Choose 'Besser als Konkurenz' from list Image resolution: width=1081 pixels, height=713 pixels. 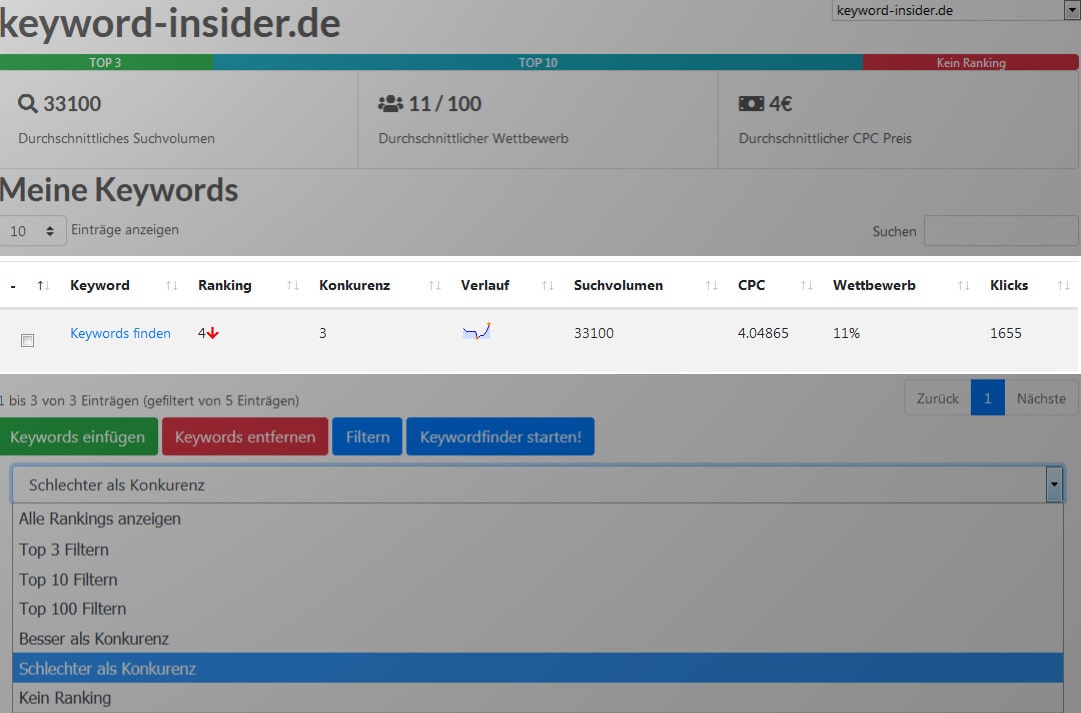(x=94, y=639)
